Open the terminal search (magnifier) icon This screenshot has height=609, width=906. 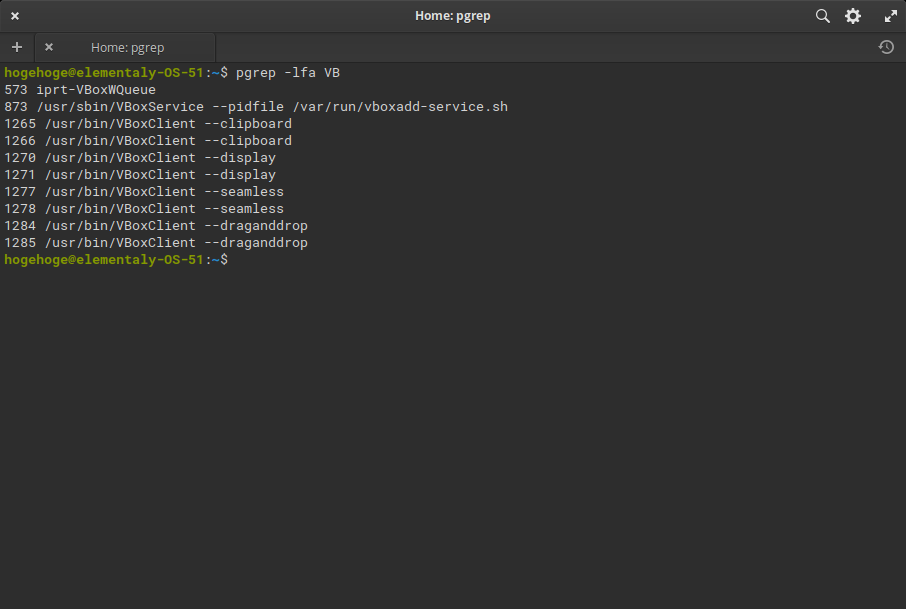pos(822,16)
